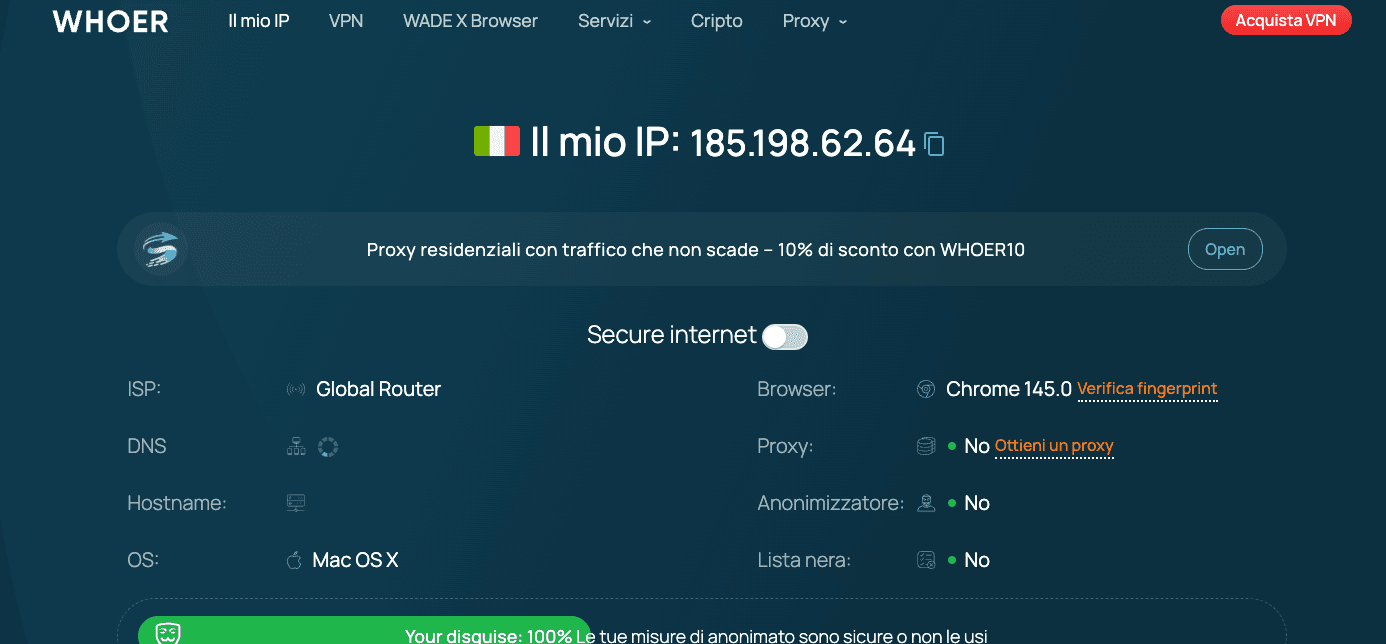Open the Proxy navigation dropdown
1386x644 pixels.
click(x=813, y=20)
